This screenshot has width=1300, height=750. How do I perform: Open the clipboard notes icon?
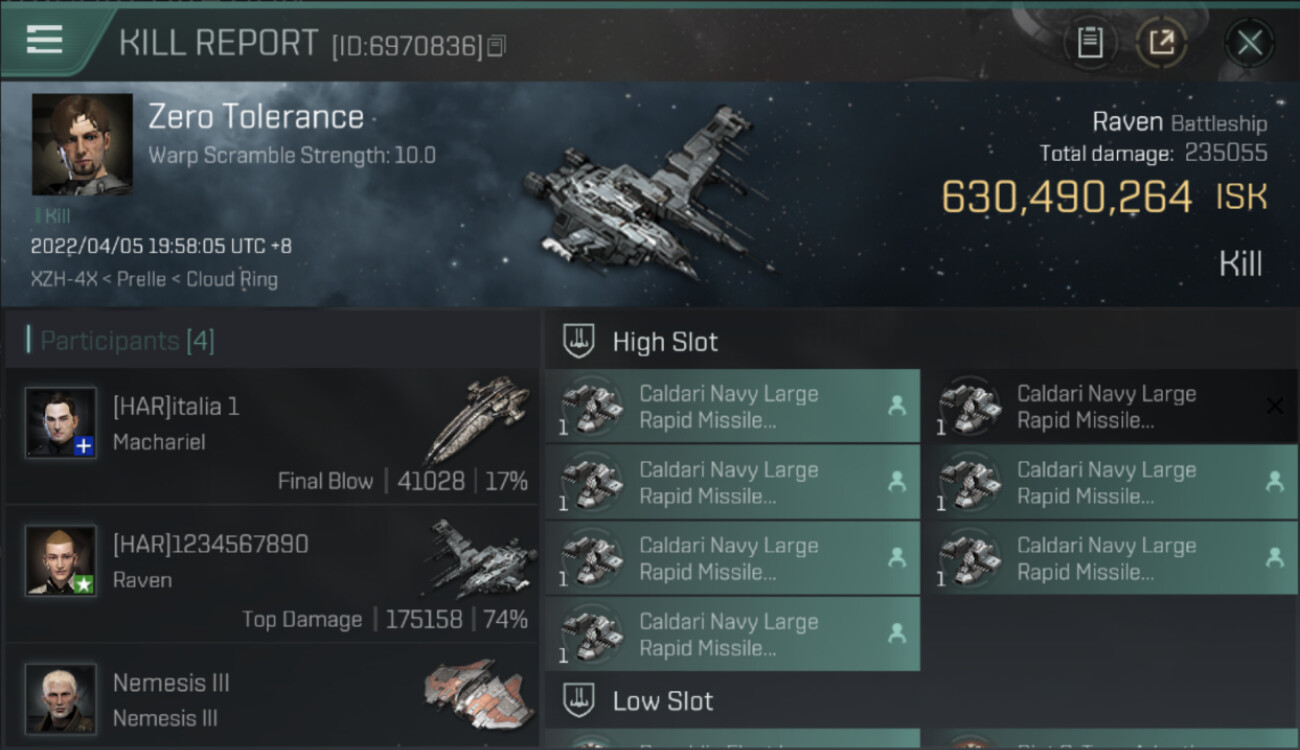(1090, 42)
